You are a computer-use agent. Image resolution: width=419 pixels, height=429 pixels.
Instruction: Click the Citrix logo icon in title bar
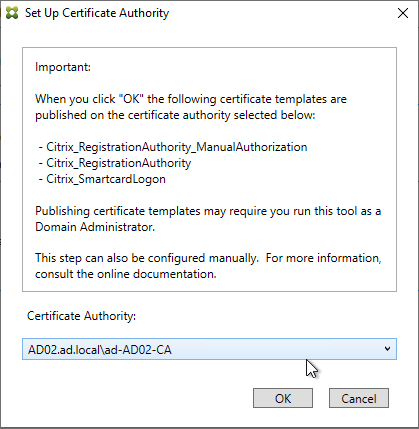pos(12,13)
